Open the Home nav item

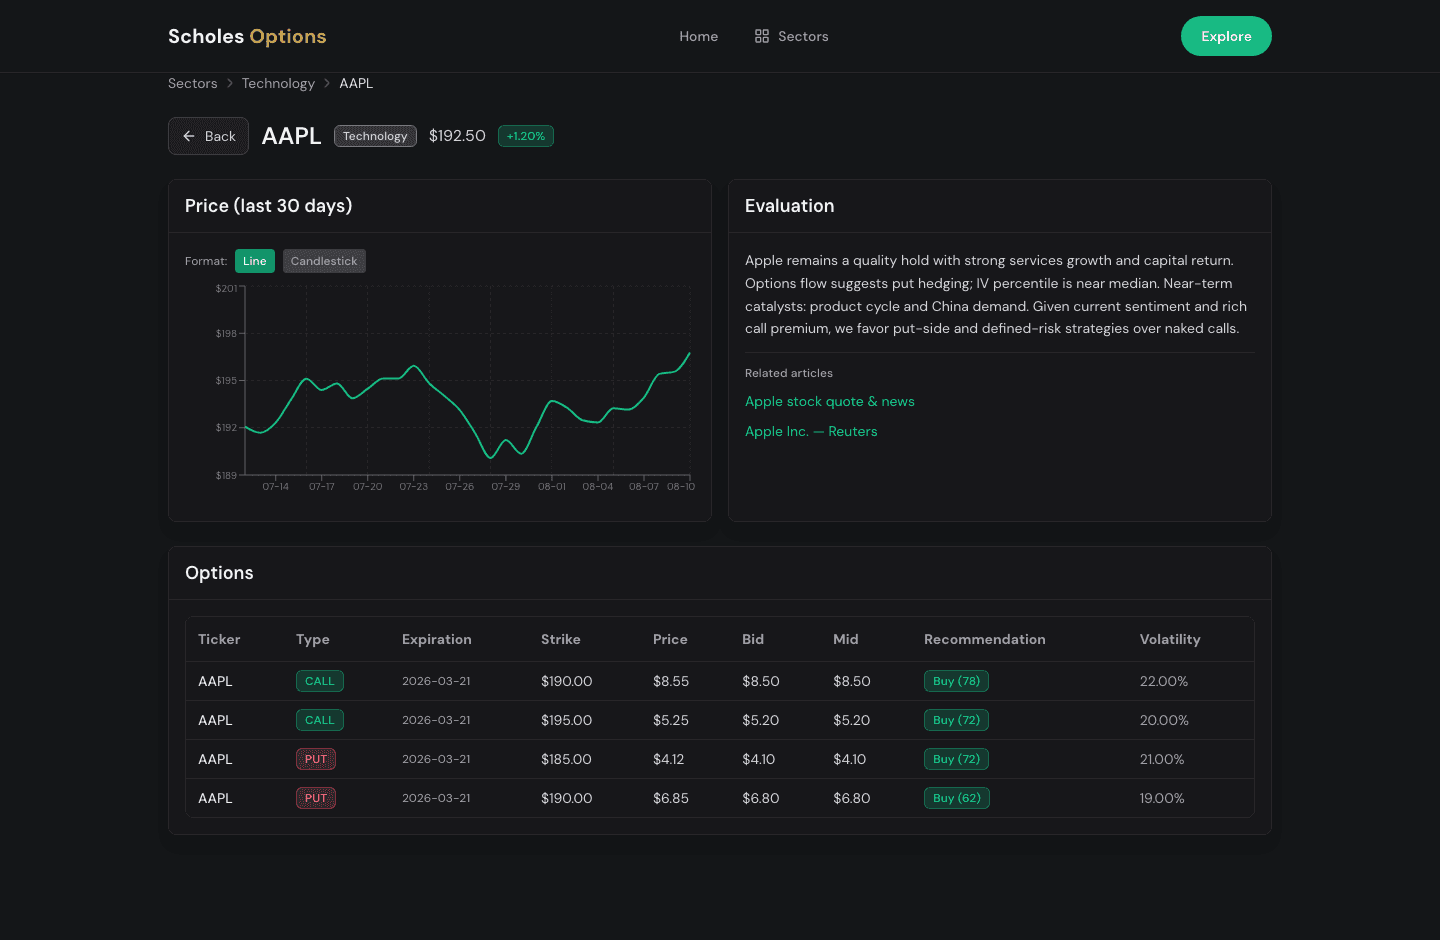(699, 36)
